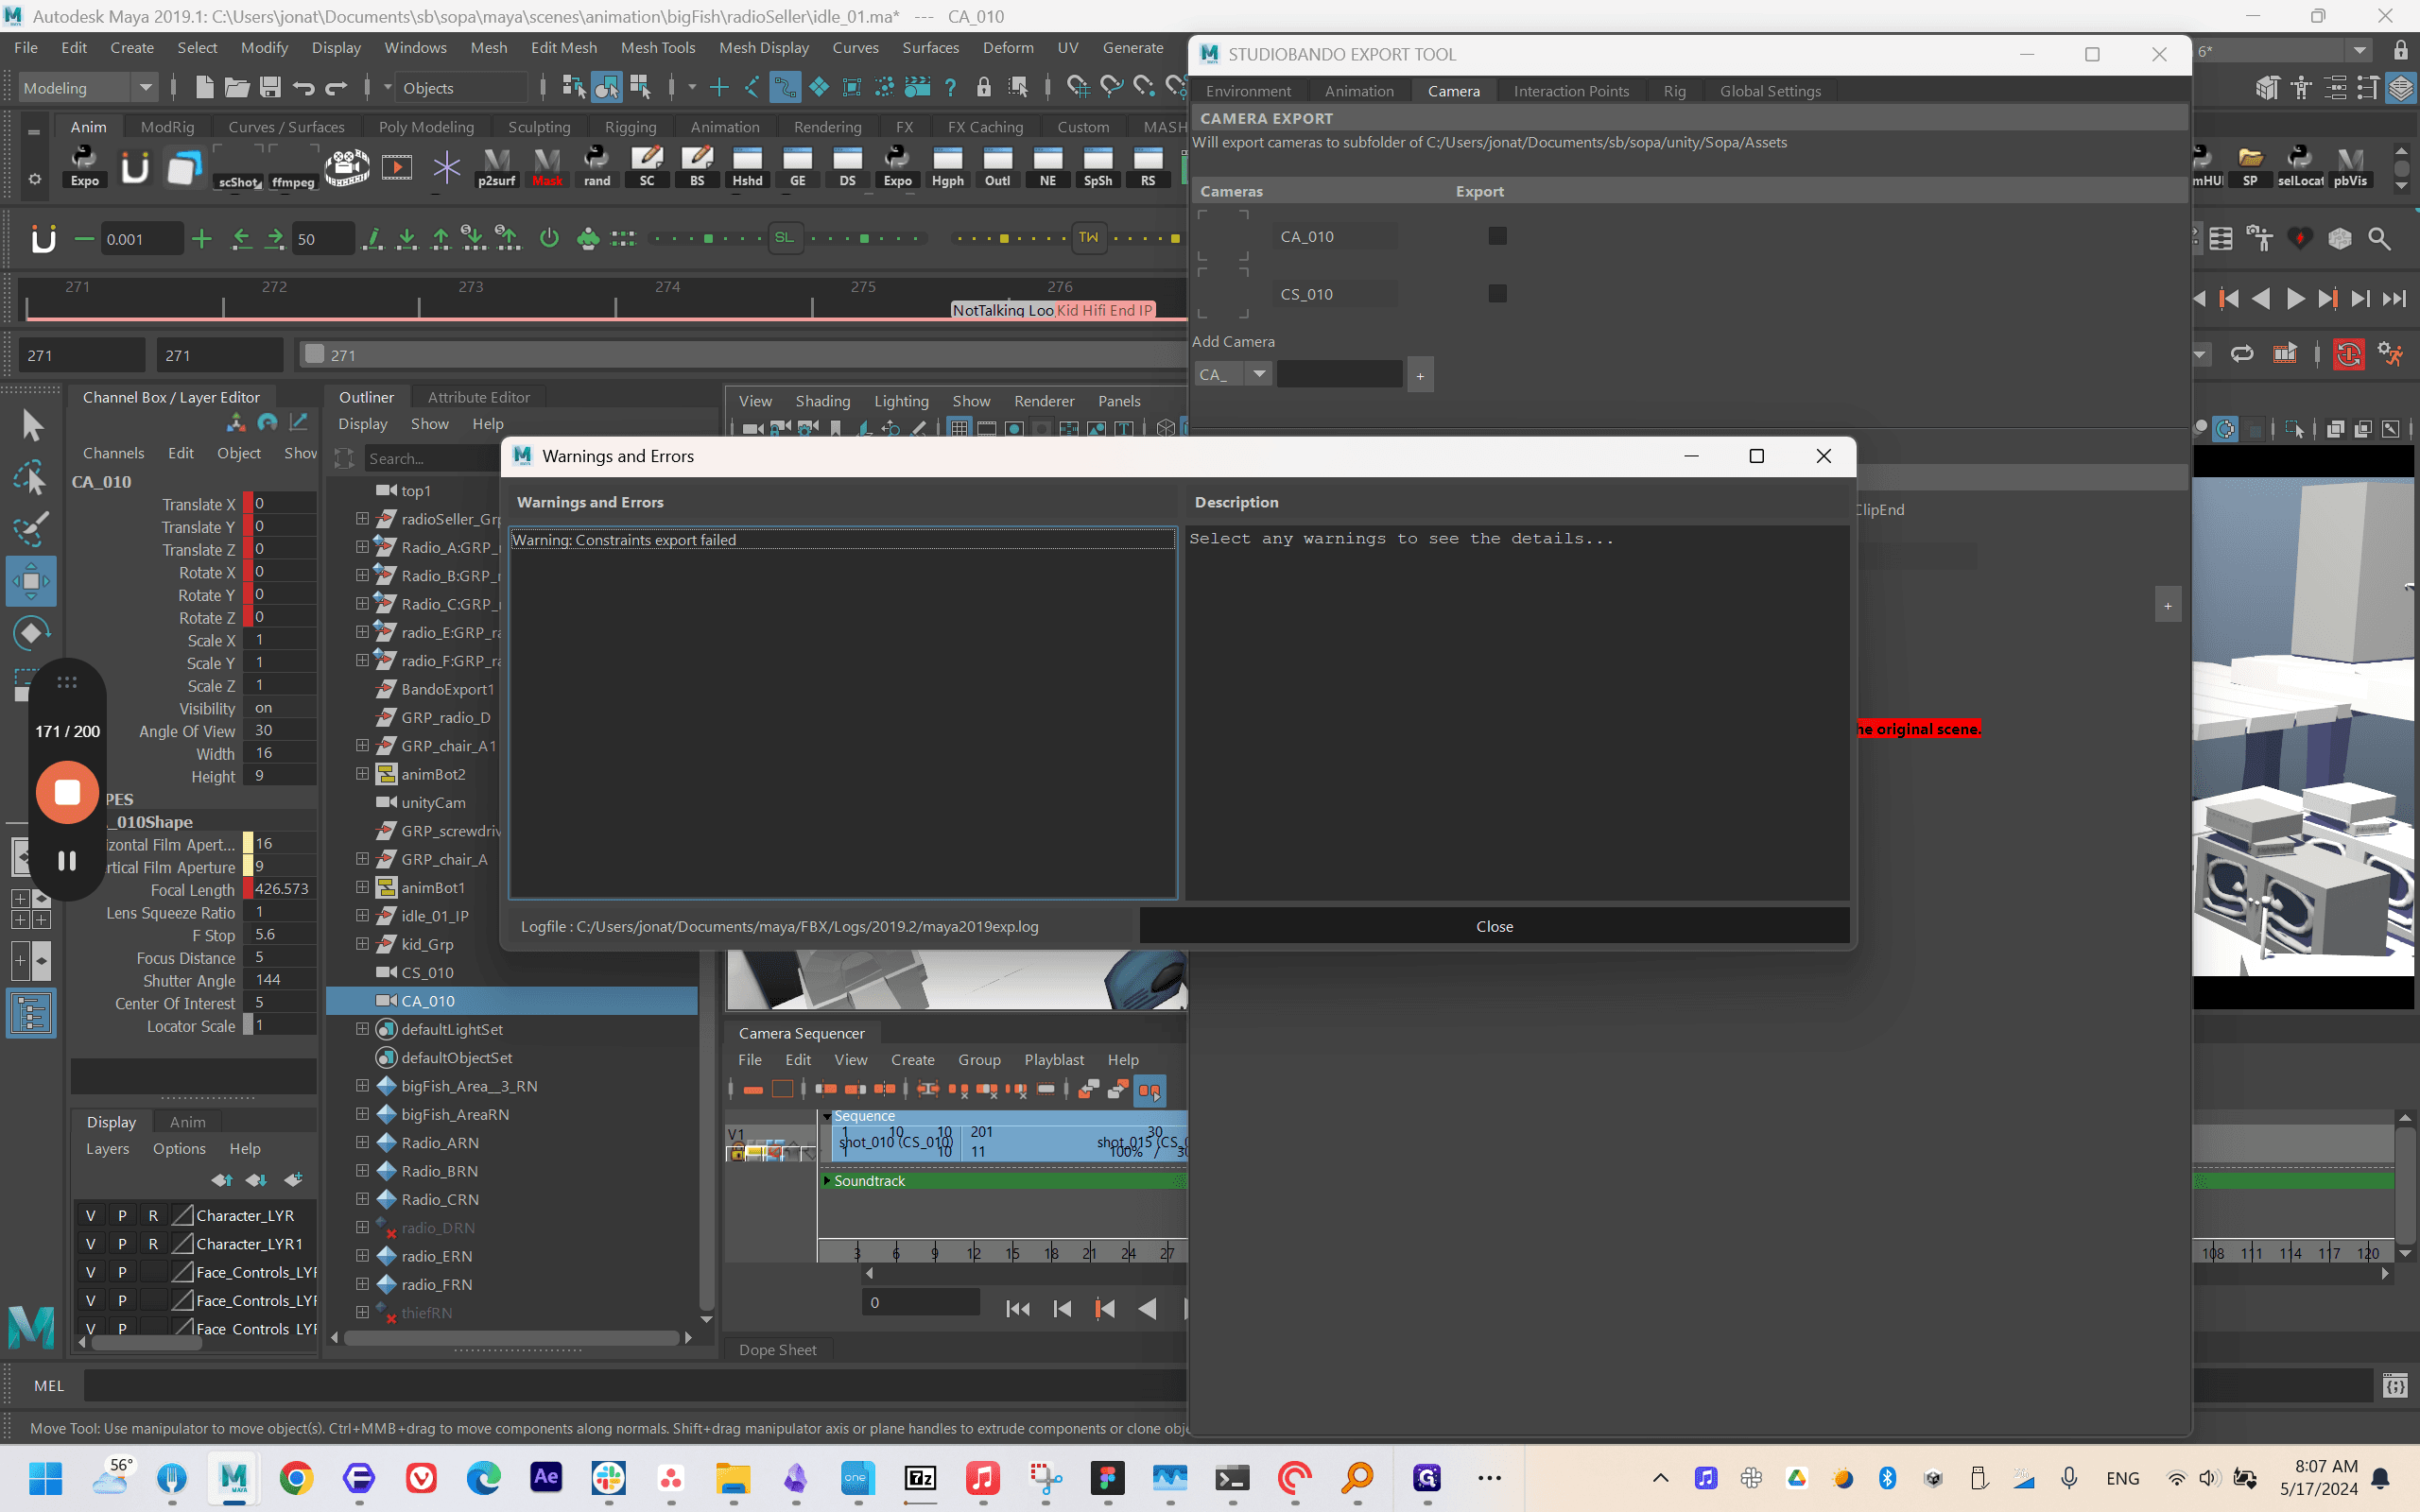Toggle the Export checkbox for camera CA_010
The height and width of the screenshot is (1512, 2420).
(1497, 236)
